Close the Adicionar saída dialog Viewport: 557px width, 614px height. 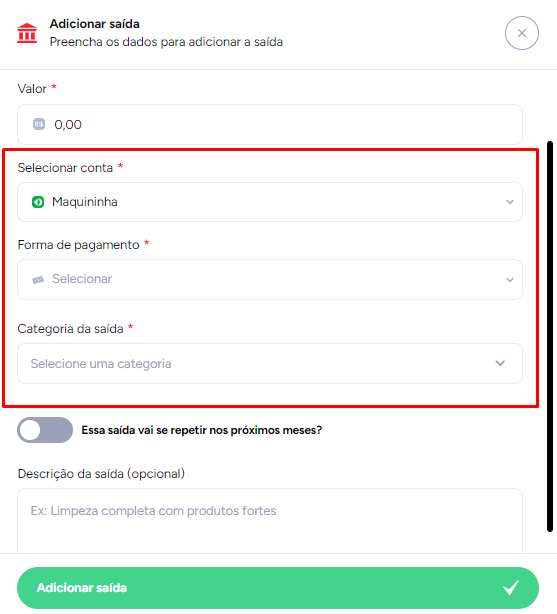(x=521, y=33)
